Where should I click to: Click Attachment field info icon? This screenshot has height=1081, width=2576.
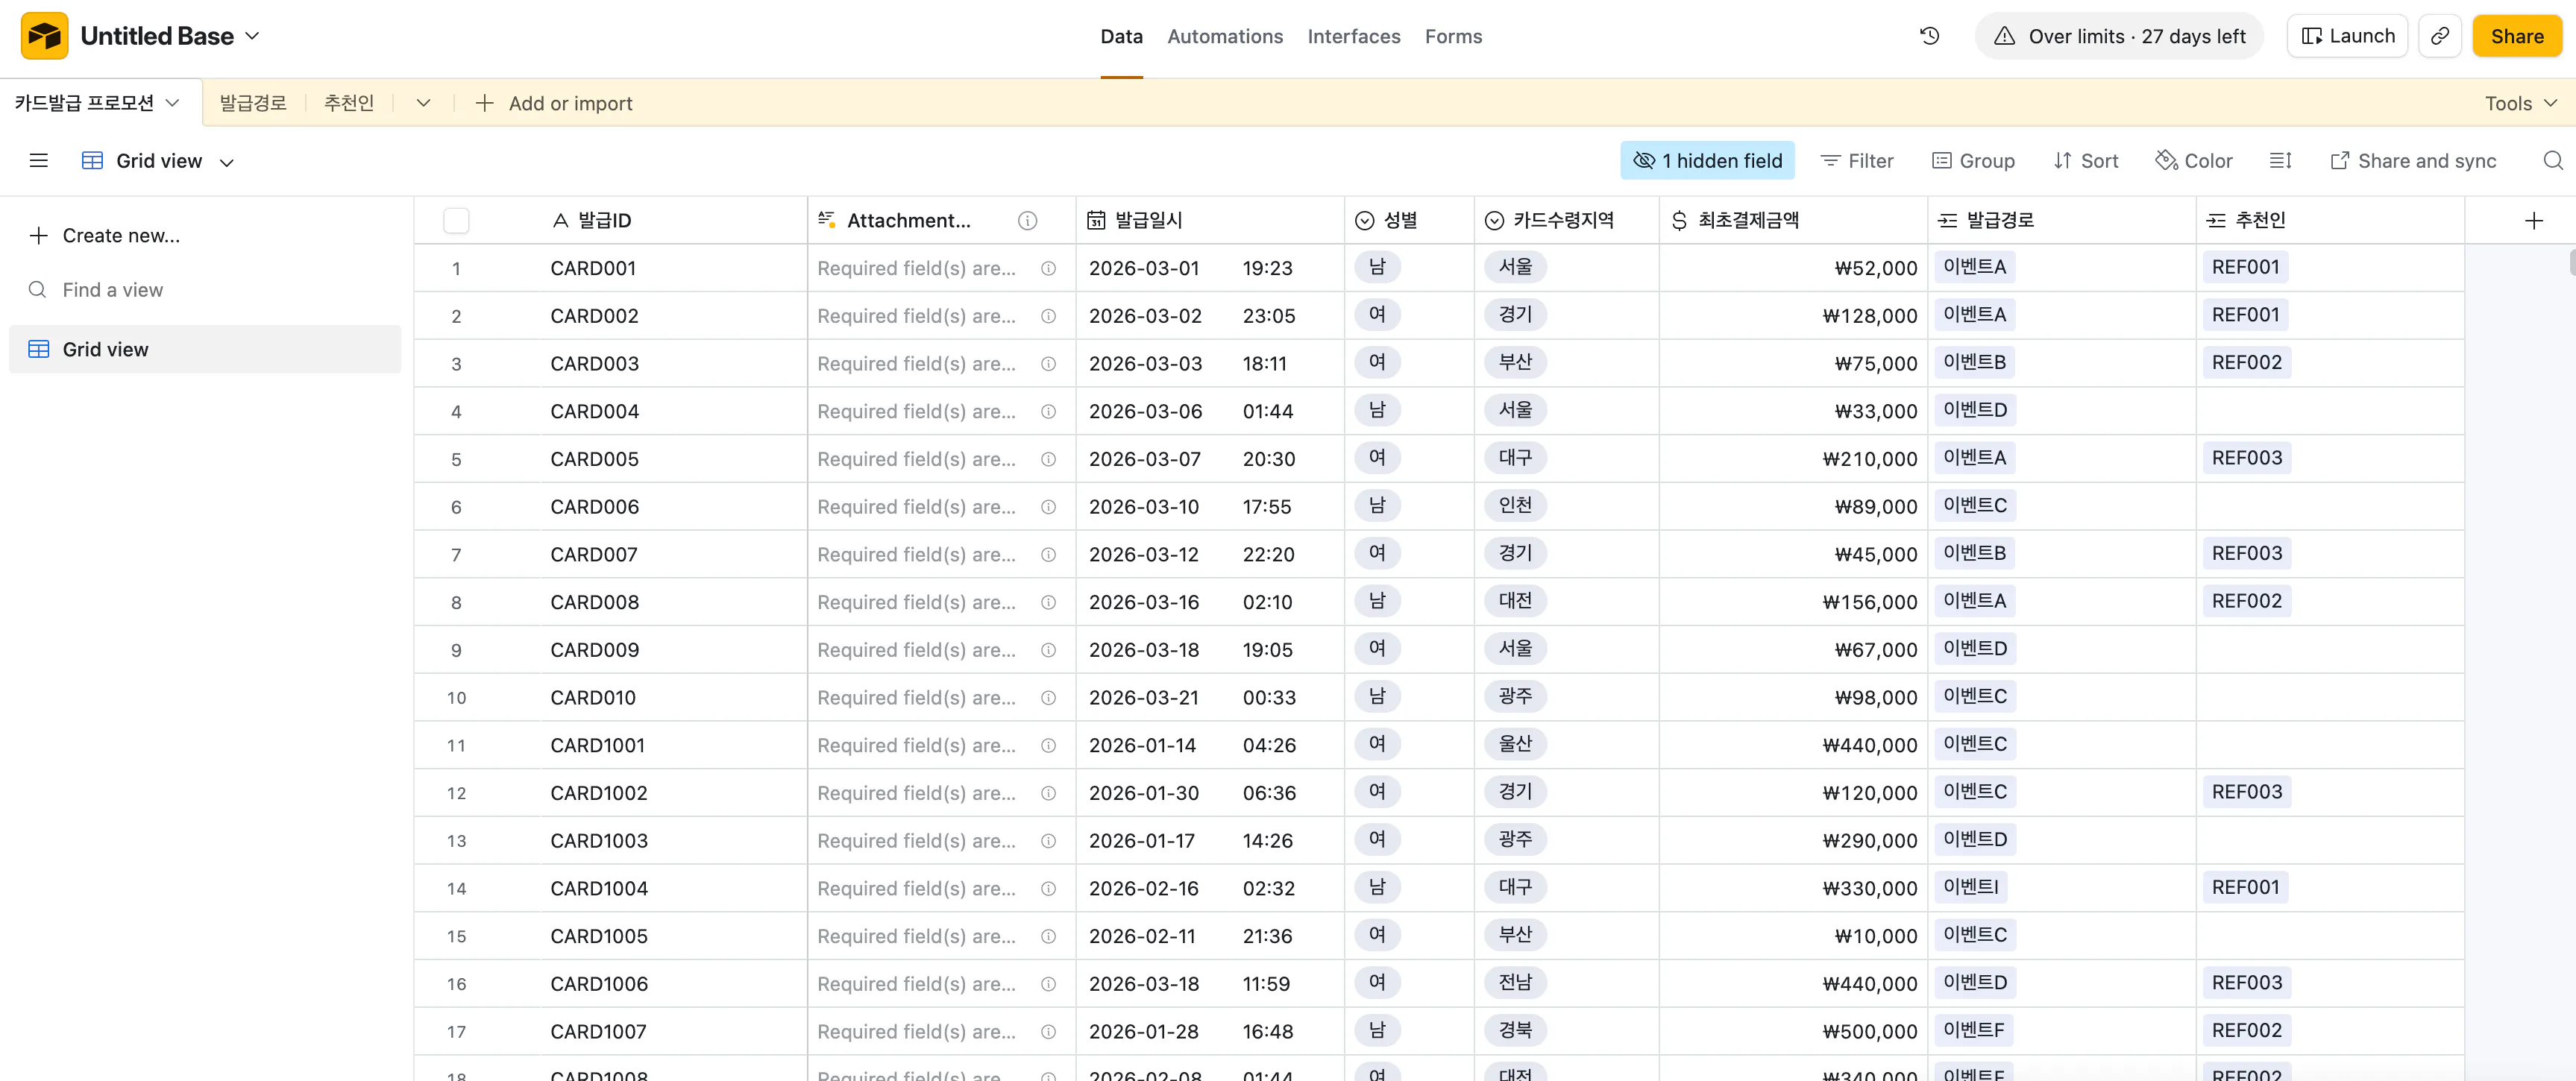click(1027, 220)
